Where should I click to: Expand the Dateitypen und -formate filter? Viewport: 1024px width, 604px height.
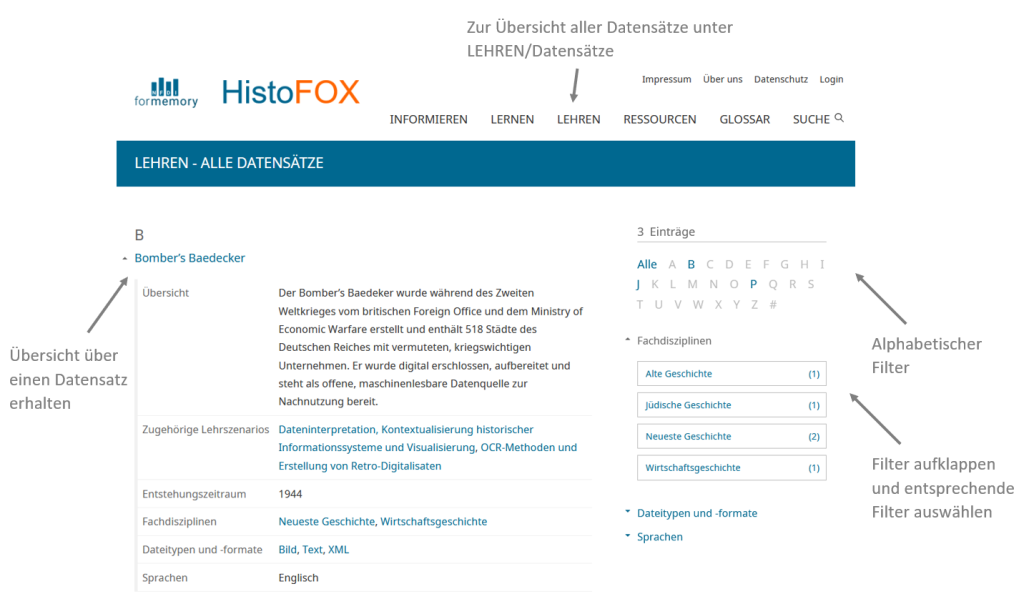[x=627, y=513]
